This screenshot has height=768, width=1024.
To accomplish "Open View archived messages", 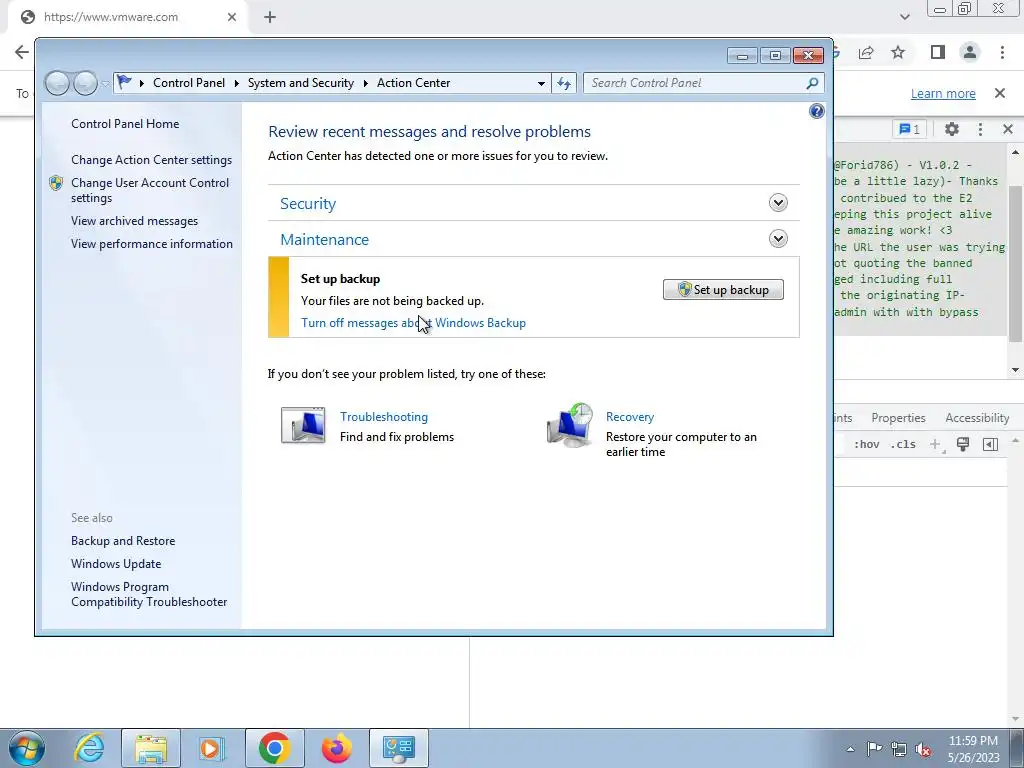I will [135, 221].
